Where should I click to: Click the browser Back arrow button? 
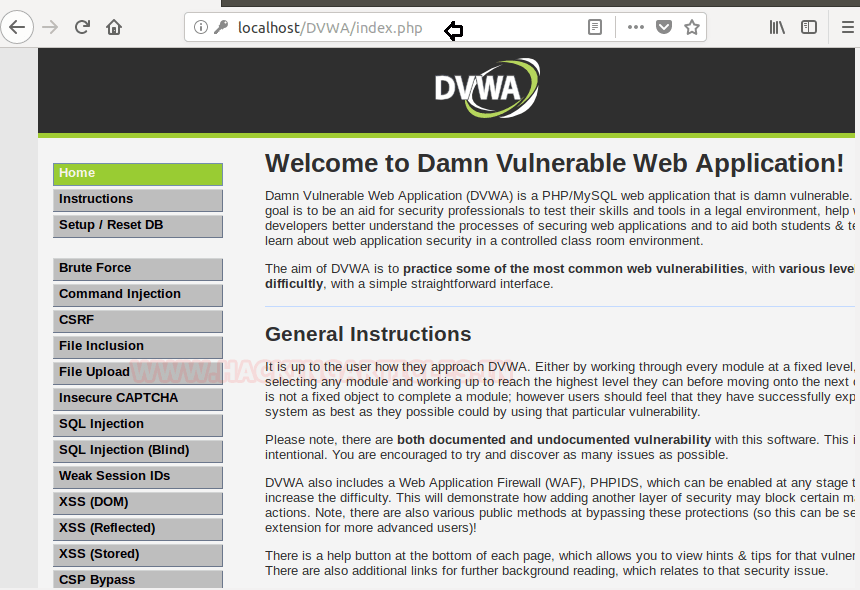click(17, 27)
